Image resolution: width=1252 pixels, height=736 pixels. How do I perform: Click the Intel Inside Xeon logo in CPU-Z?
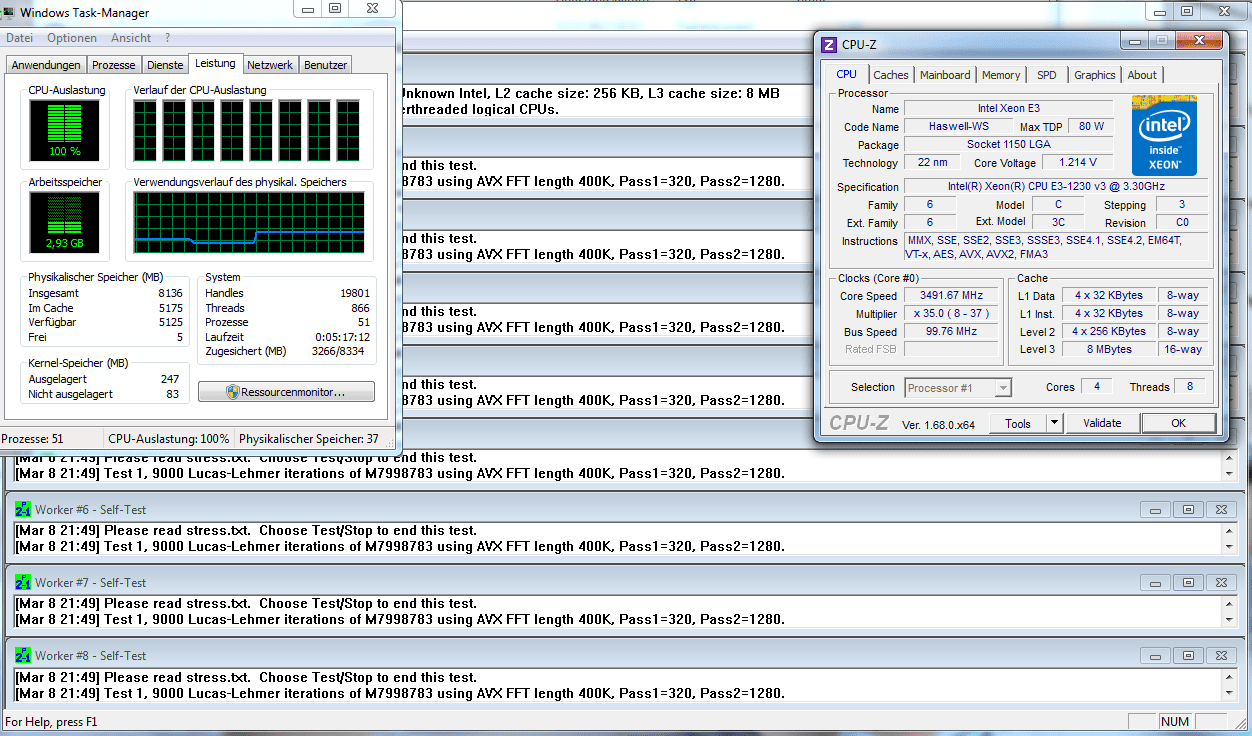coord(1164,136)
